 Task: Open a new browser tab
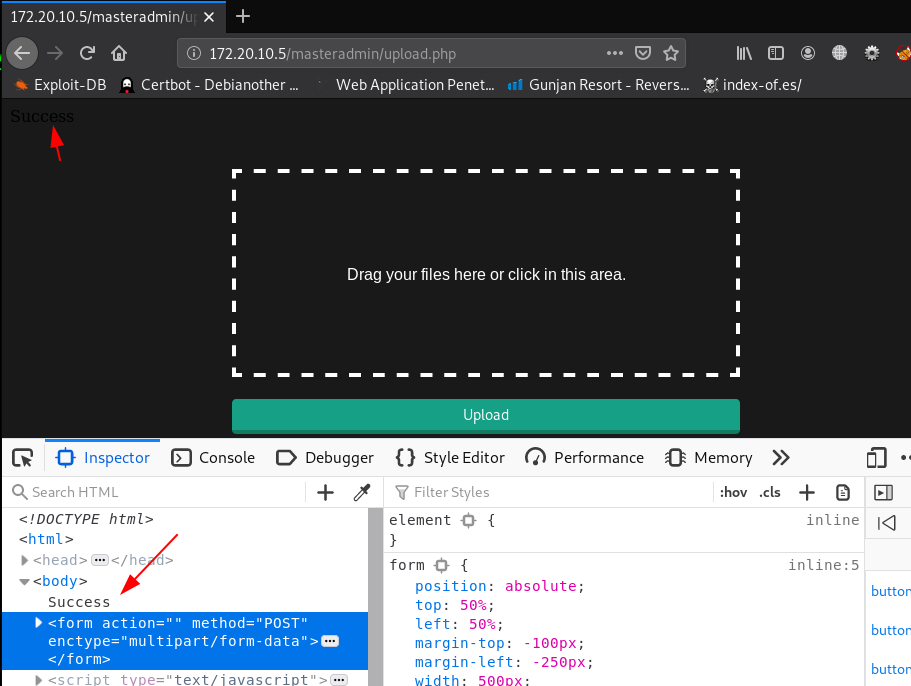tap(243, 16)
